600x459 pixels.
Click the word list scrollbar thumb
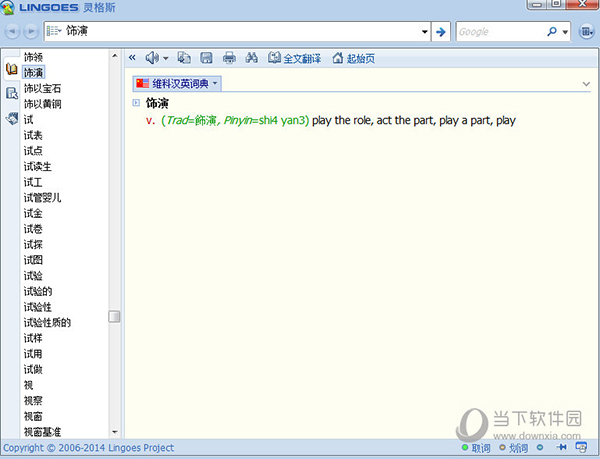tap(114, 317)
